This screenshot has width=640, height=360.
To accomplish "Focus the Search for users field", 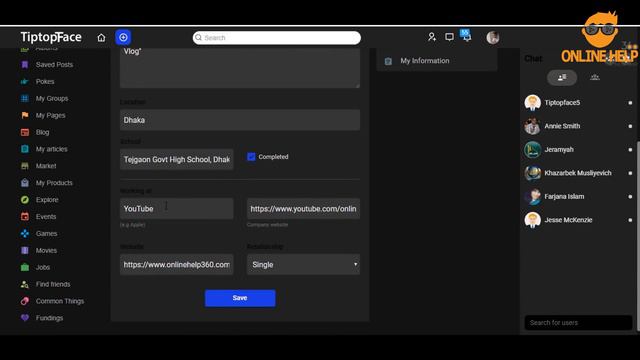I will coord(578,322).
